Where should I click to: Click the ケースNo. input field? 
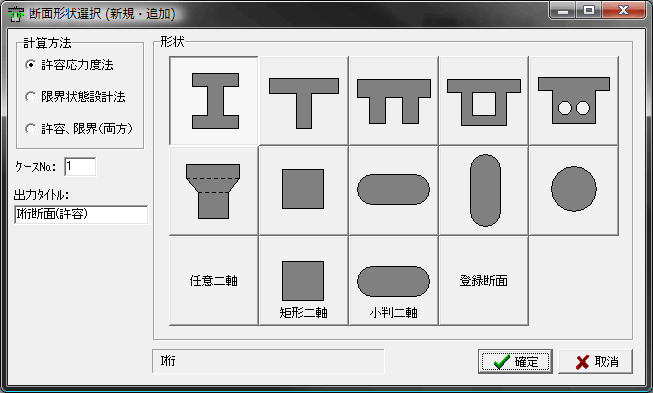pyautogui.click(x=80, y=167)
